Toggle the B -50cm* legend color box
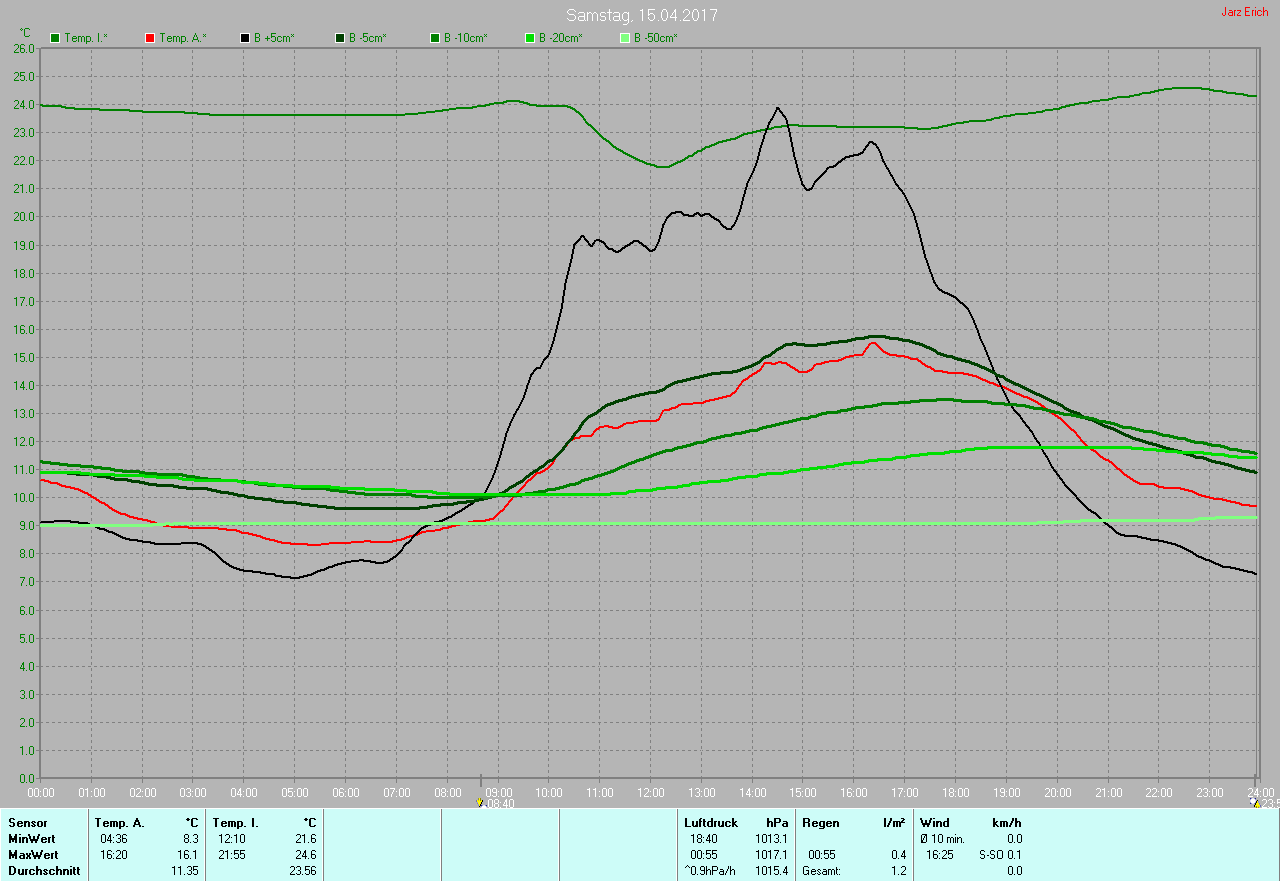Image resolution: width=1280 pixels, height=881 pixels. click(625, 38)
